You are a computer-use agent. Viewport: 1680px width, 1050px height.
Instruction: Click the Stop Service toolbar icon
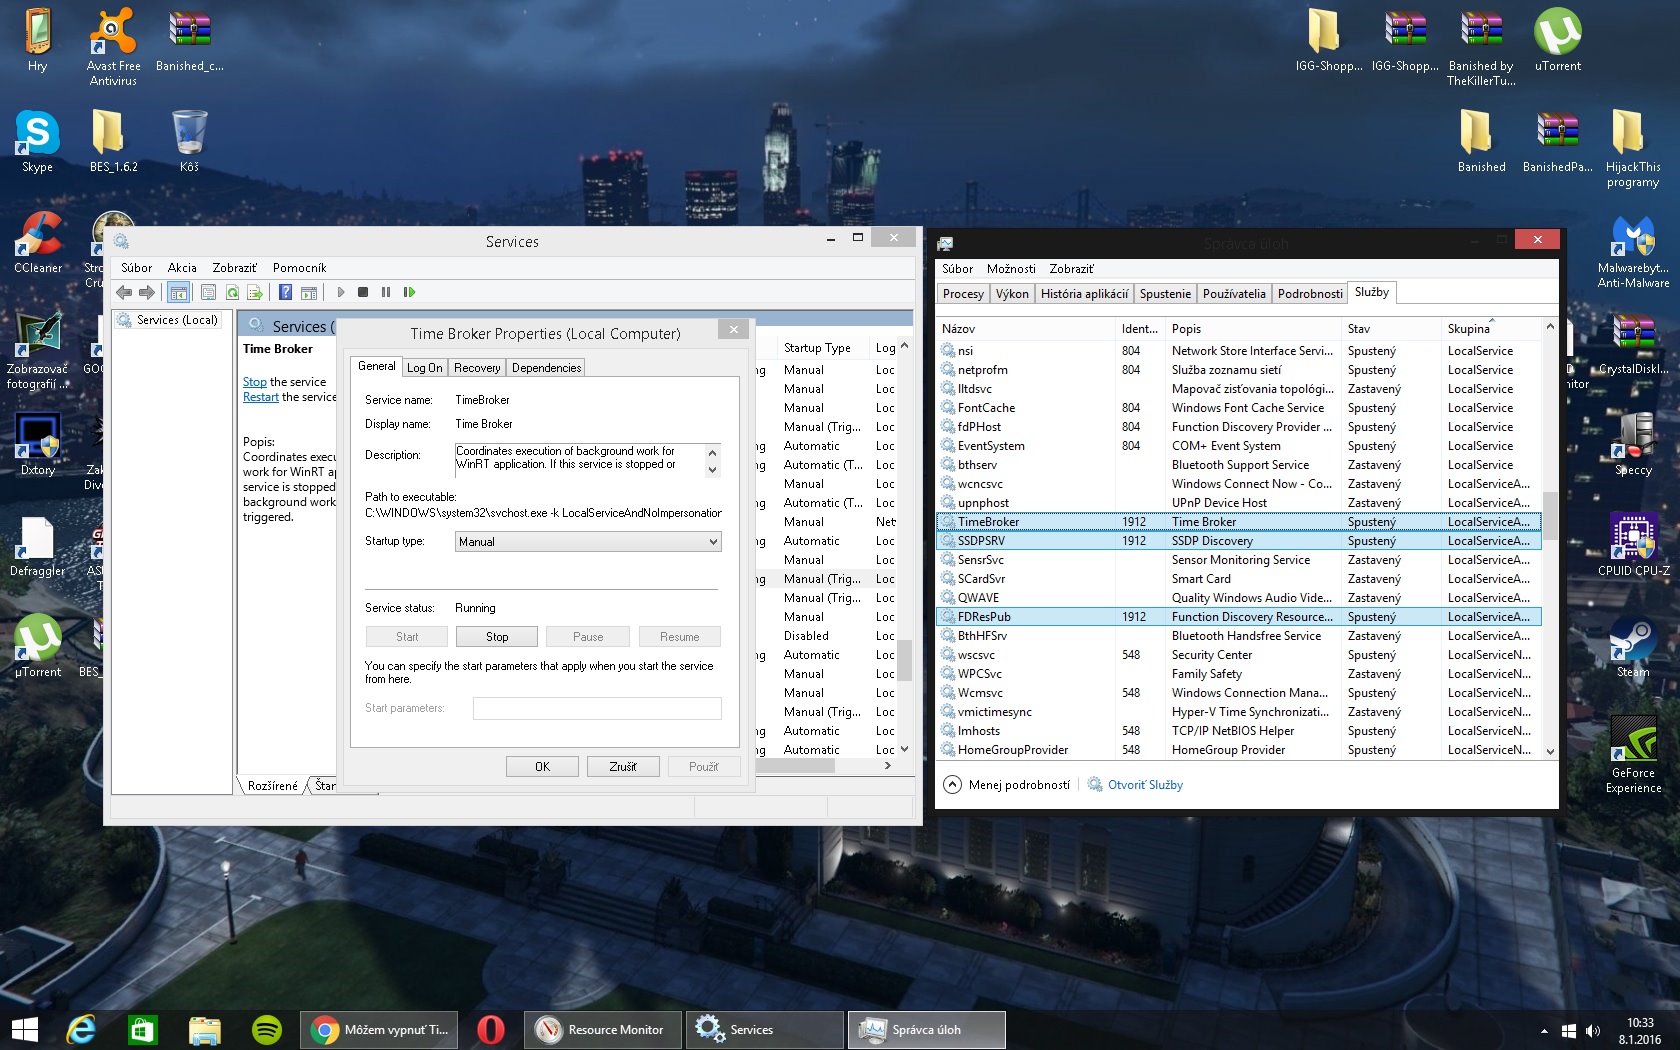pyautogui.click(x=363, y=292)
